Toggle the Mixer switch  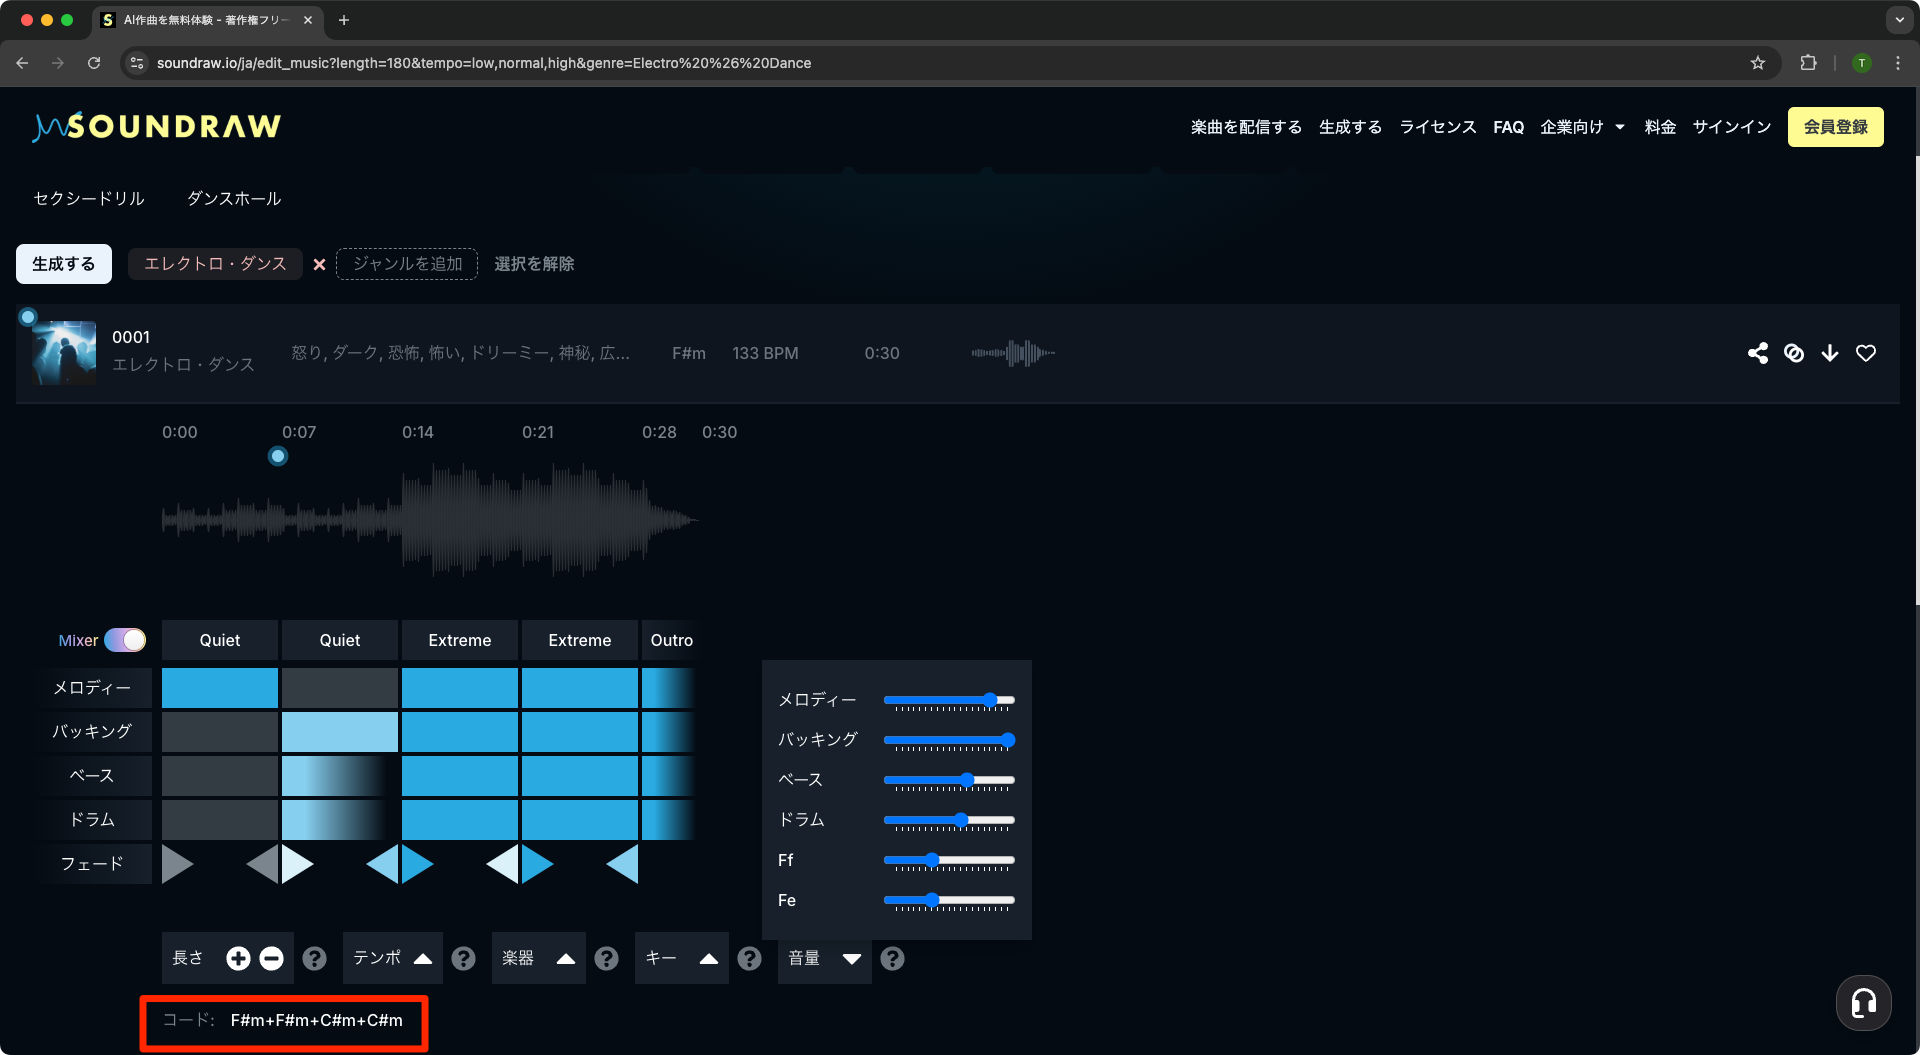tap(125, 640)
